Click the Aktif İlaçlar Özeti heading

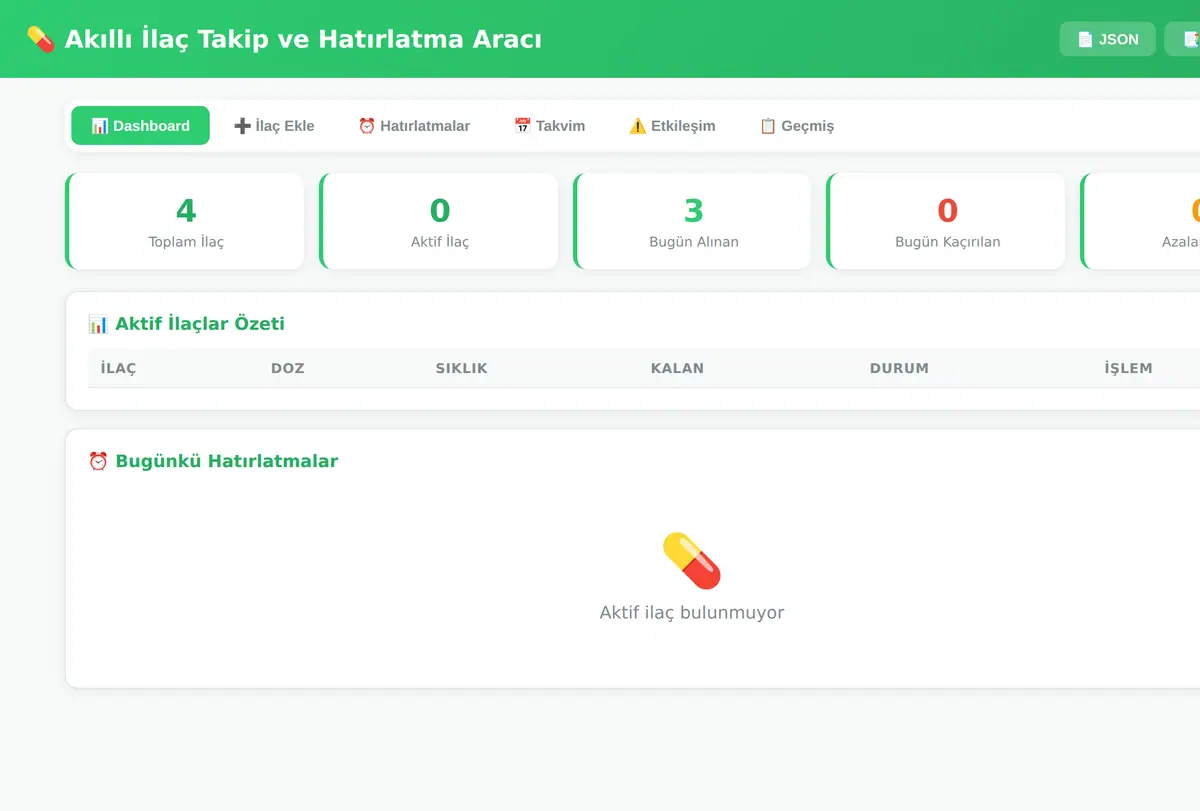pos(200,324)
